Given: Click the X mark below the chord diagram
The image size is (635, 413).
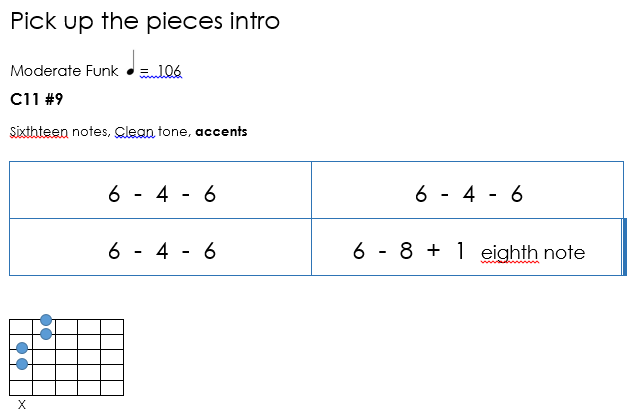Looking at the screenshot, I should click(22, 405).
